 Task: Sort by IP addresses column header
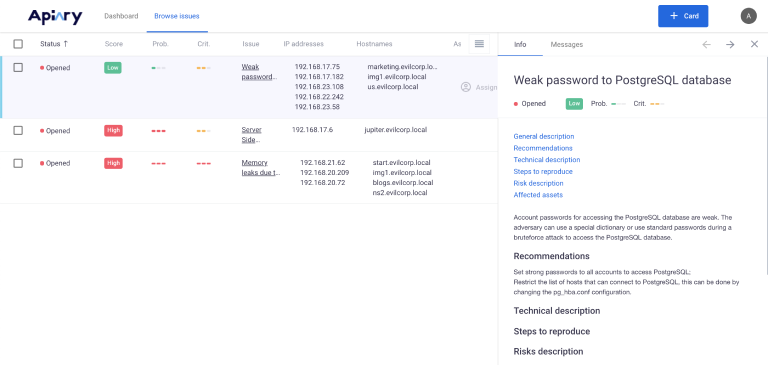[x=304, y=44]
